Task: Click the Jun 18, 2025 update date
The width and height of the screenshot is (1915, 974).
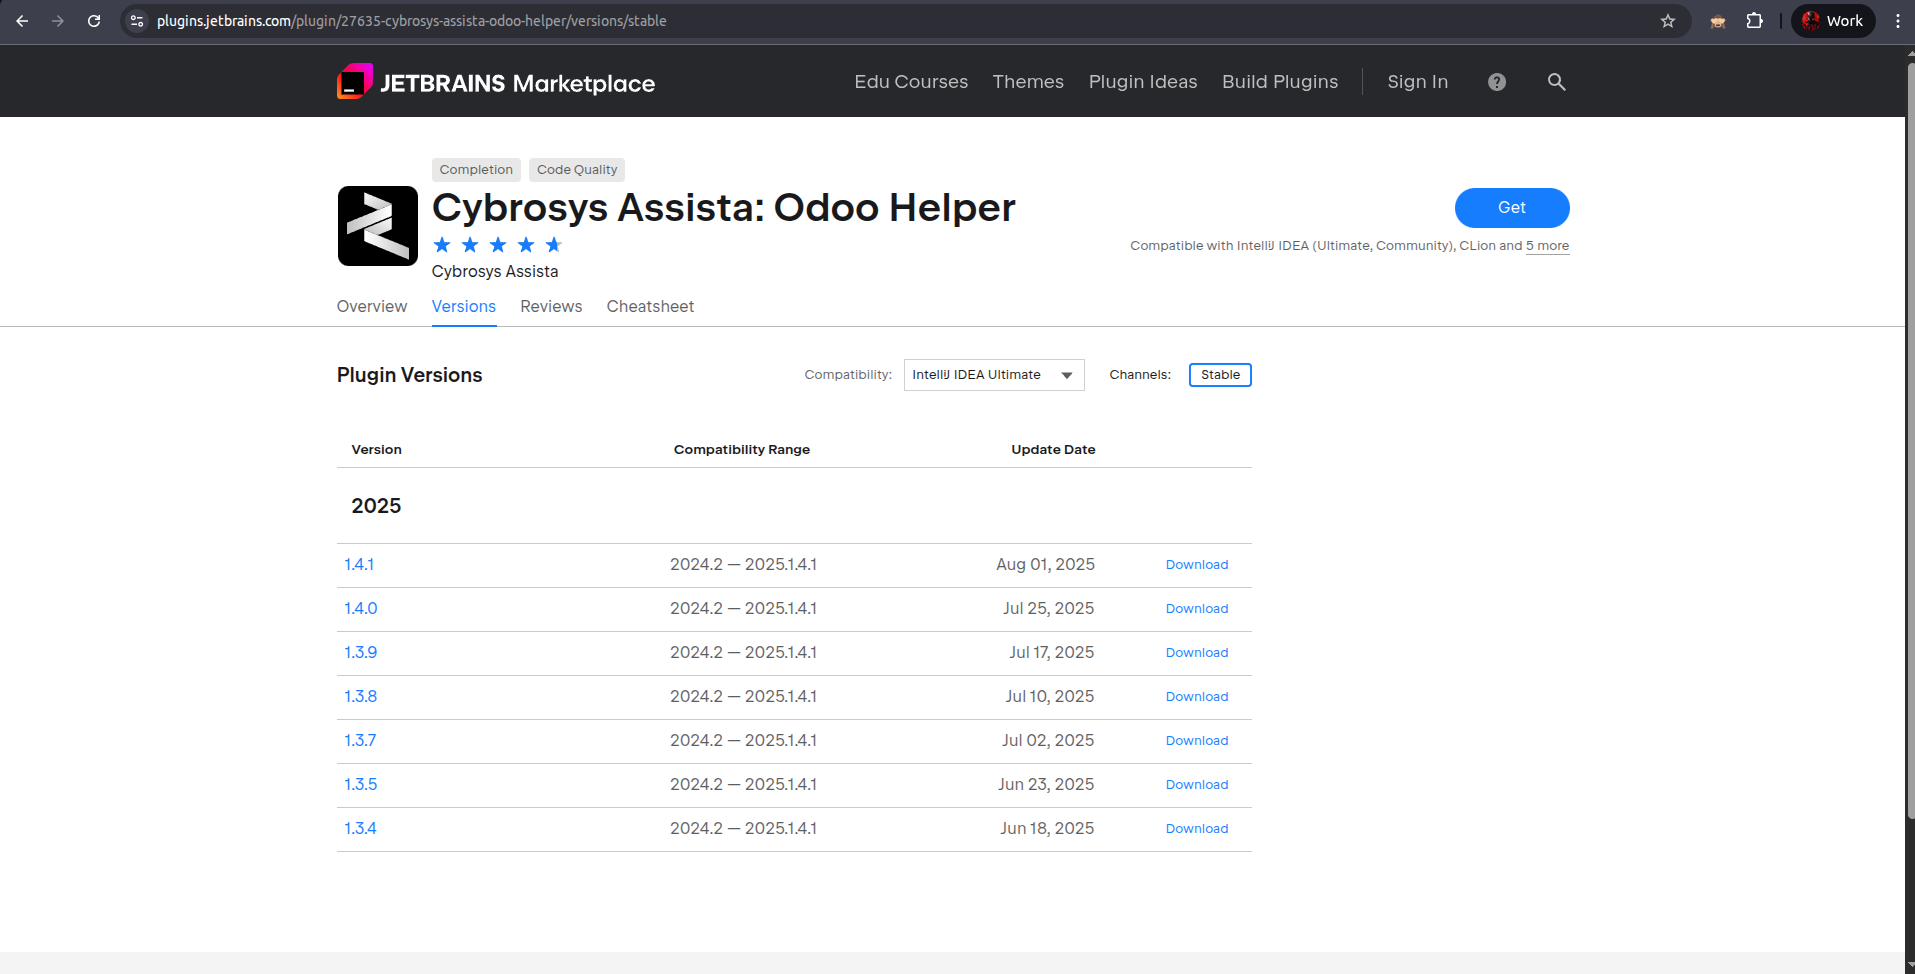Action: 1047,829
